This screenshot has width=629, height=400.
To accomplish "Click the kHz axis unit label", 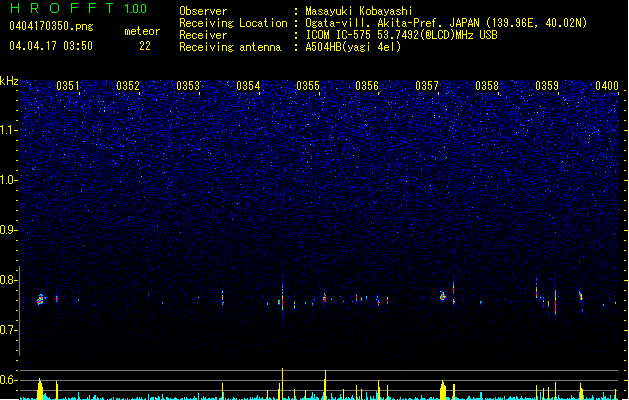I will (9, 81).
